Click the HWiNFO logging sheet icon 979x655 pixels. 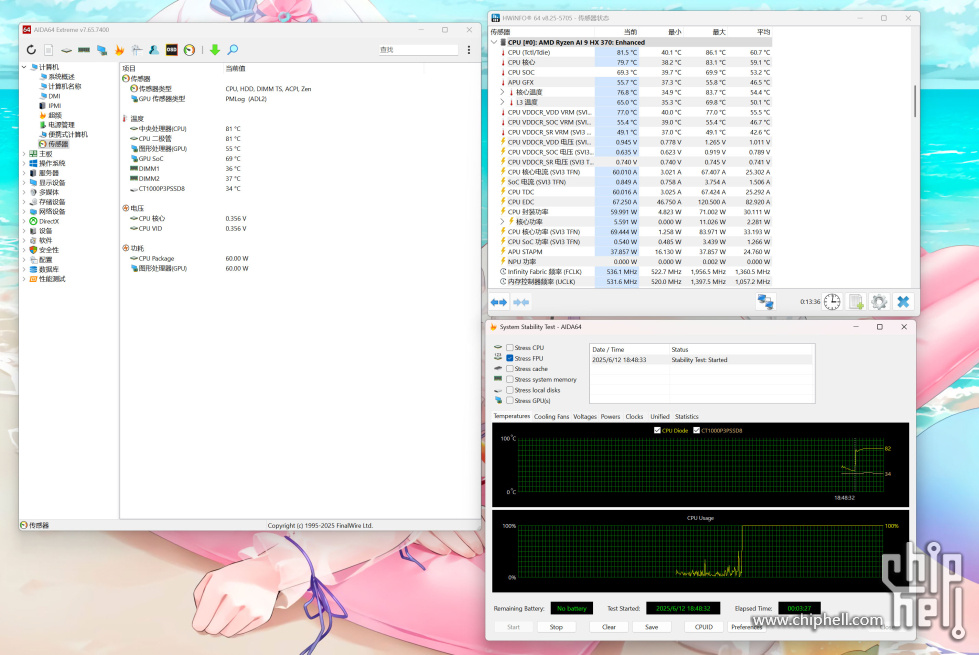point(856,302)
